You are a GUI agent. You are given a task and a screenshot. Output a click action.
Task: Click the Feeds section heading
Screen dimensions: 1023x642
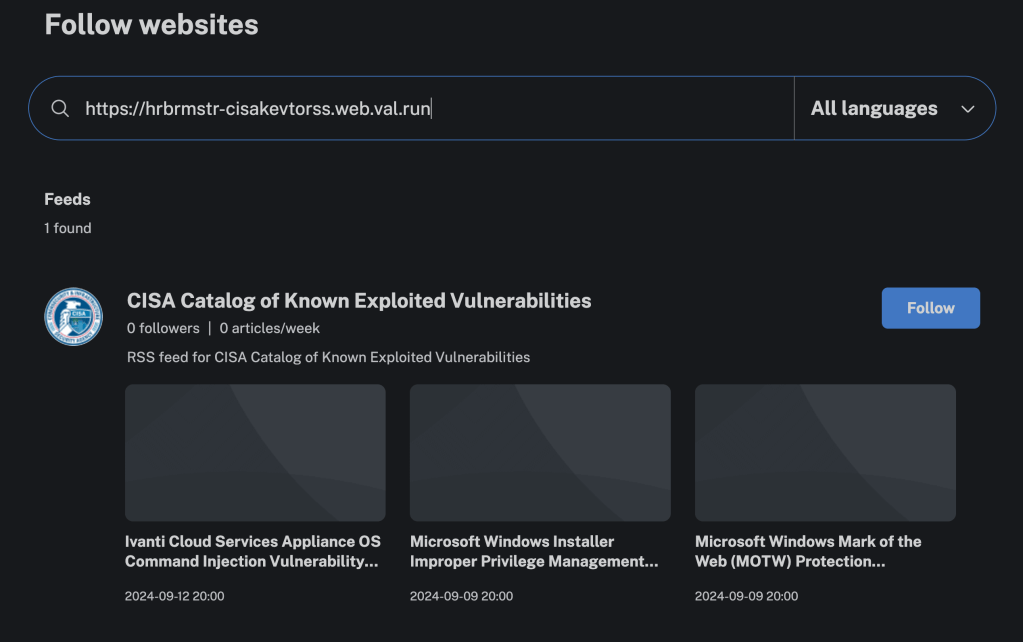point(67,199)
